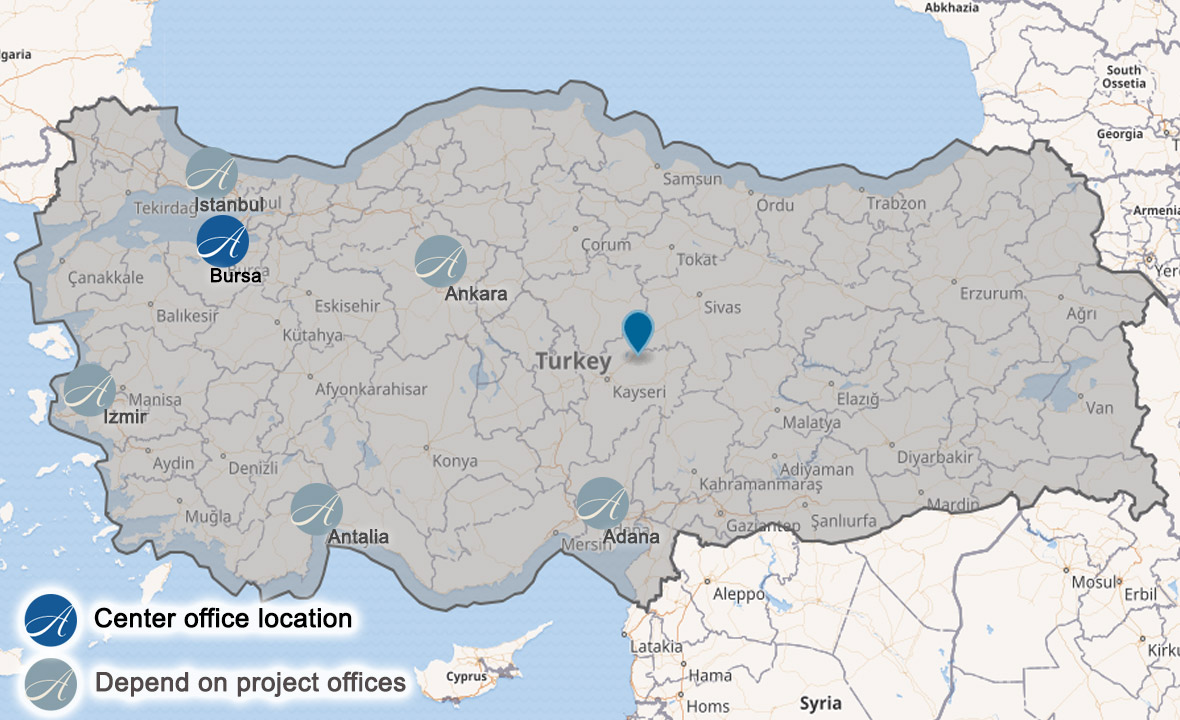Click the Center office location legend text

[222, 619]
